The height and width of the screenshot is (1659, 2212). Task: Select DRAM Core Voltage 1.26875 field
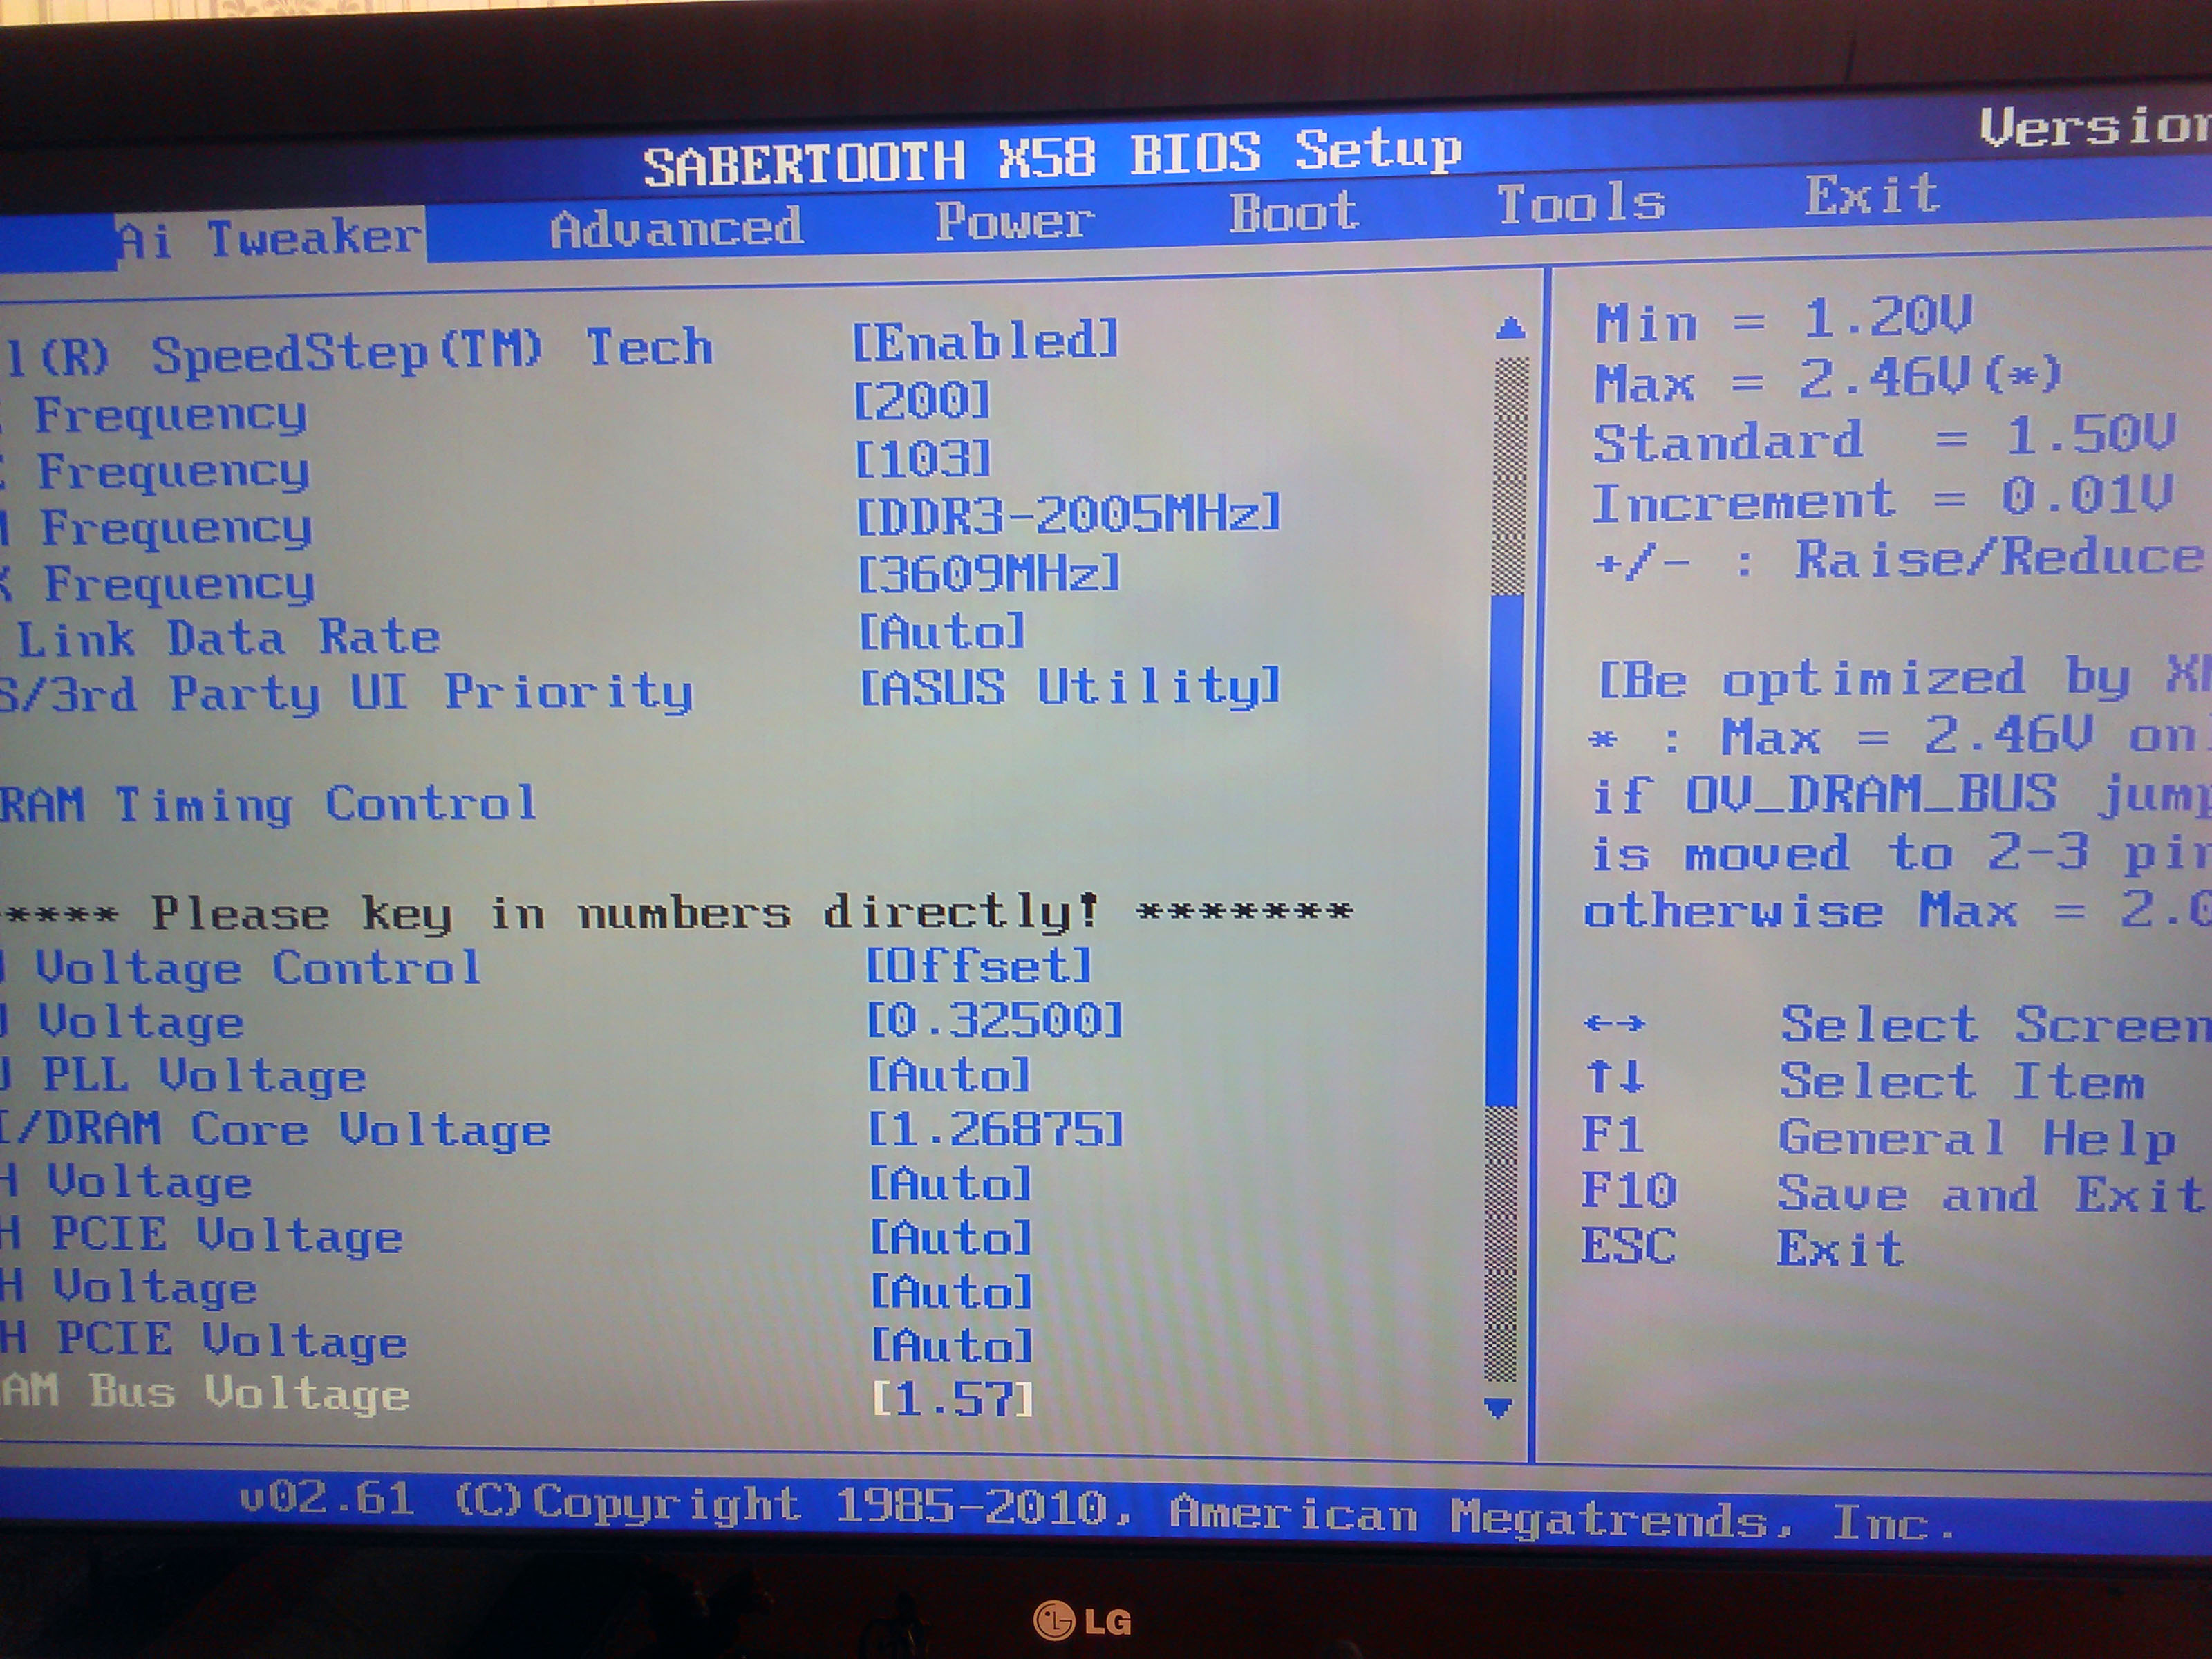995,1130
